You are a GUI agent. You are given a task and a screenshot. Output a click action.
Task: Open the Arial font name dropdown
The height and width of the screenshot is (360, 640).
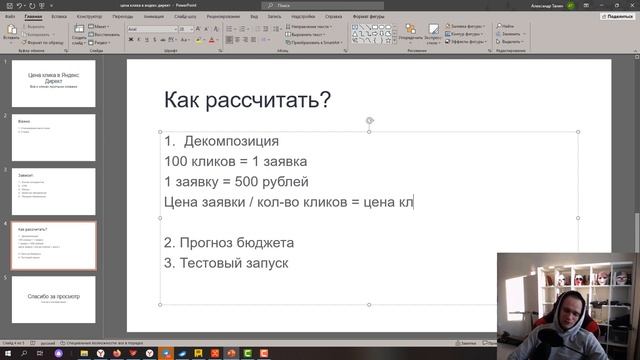pos(176,29)
